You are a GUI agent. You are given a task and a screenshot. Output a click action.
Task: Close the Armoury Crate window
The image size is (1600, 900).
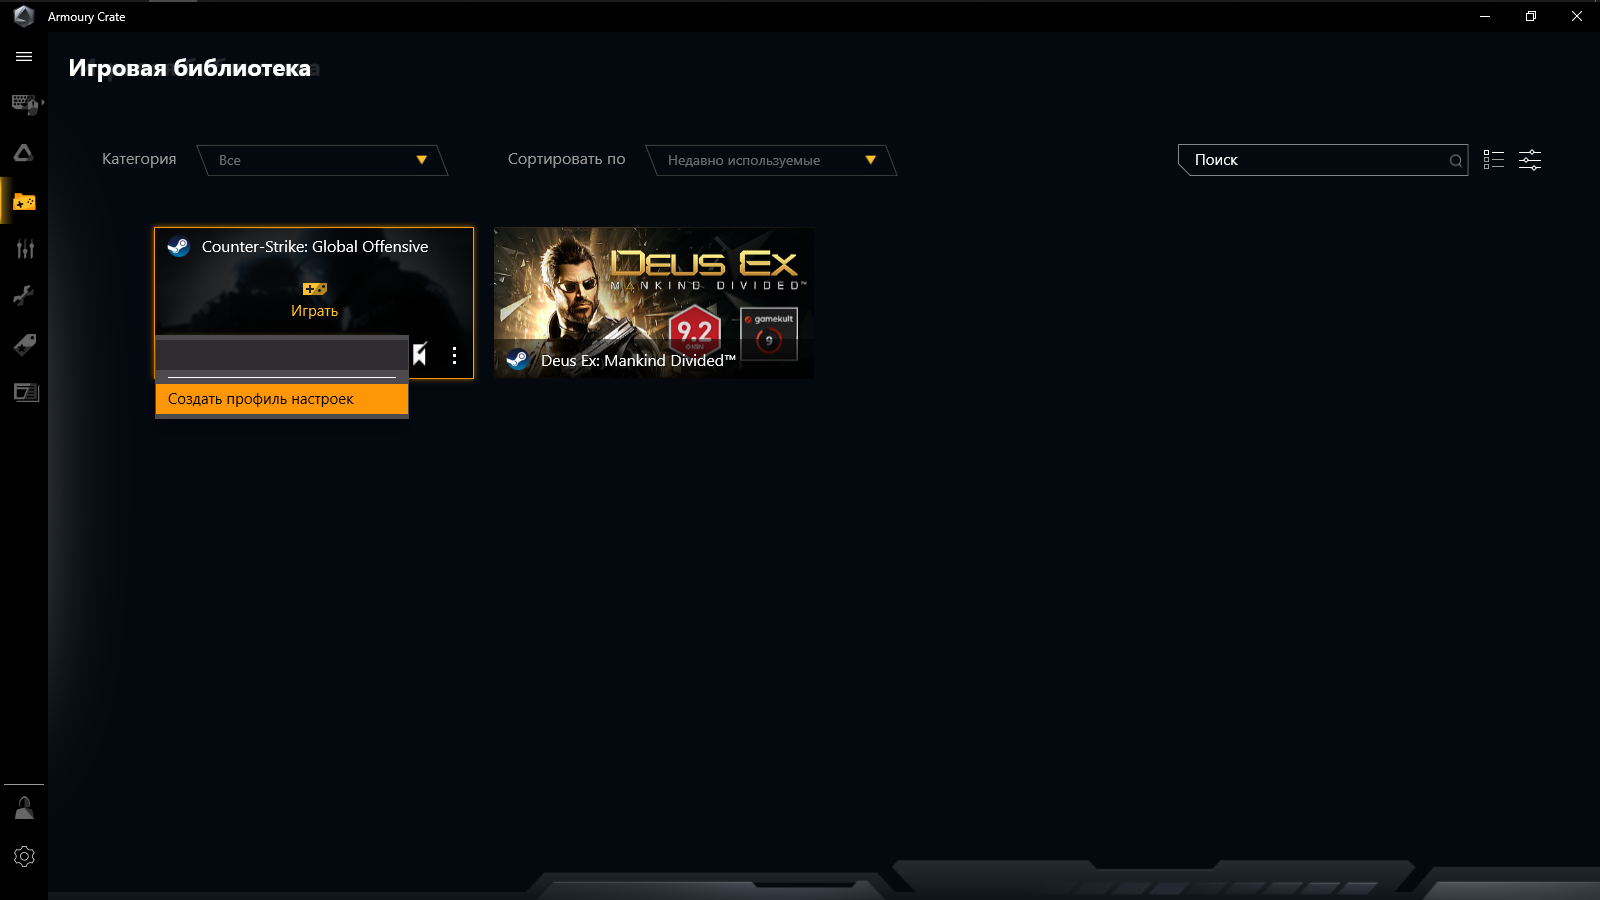click(x=1577, y=16)
